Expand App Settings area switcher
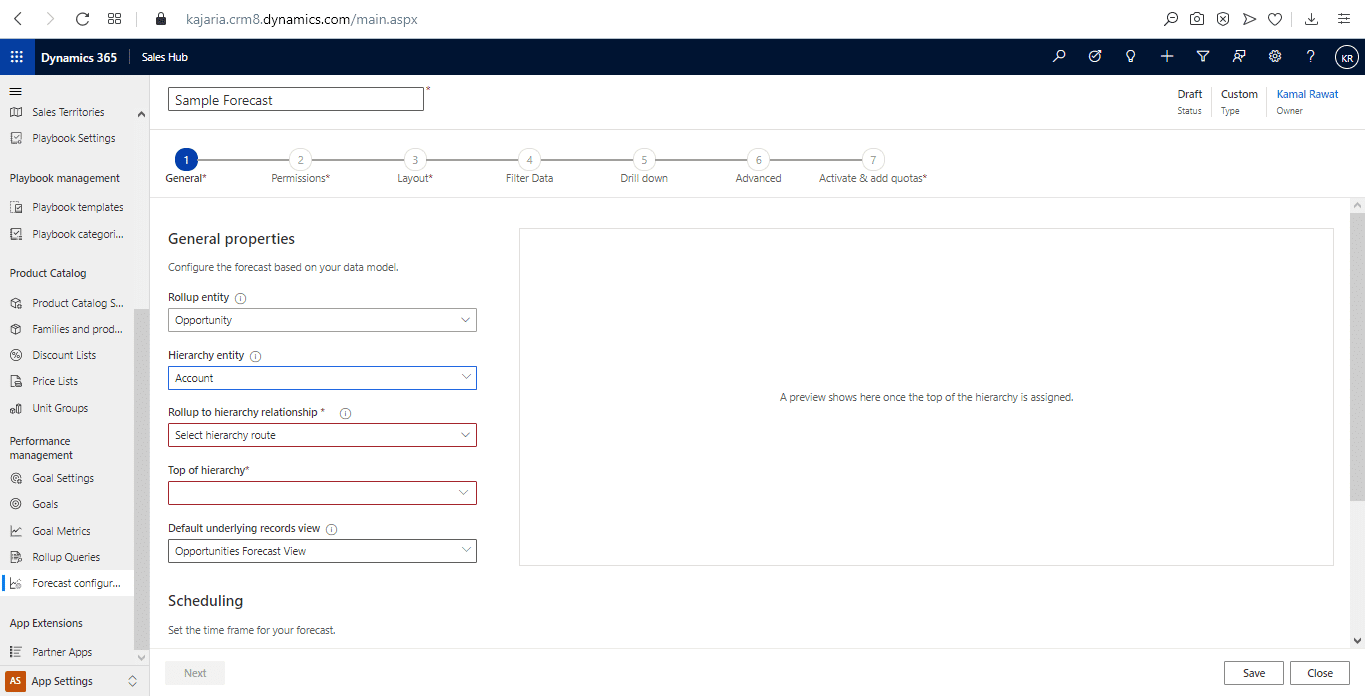 tap(132, 681)
